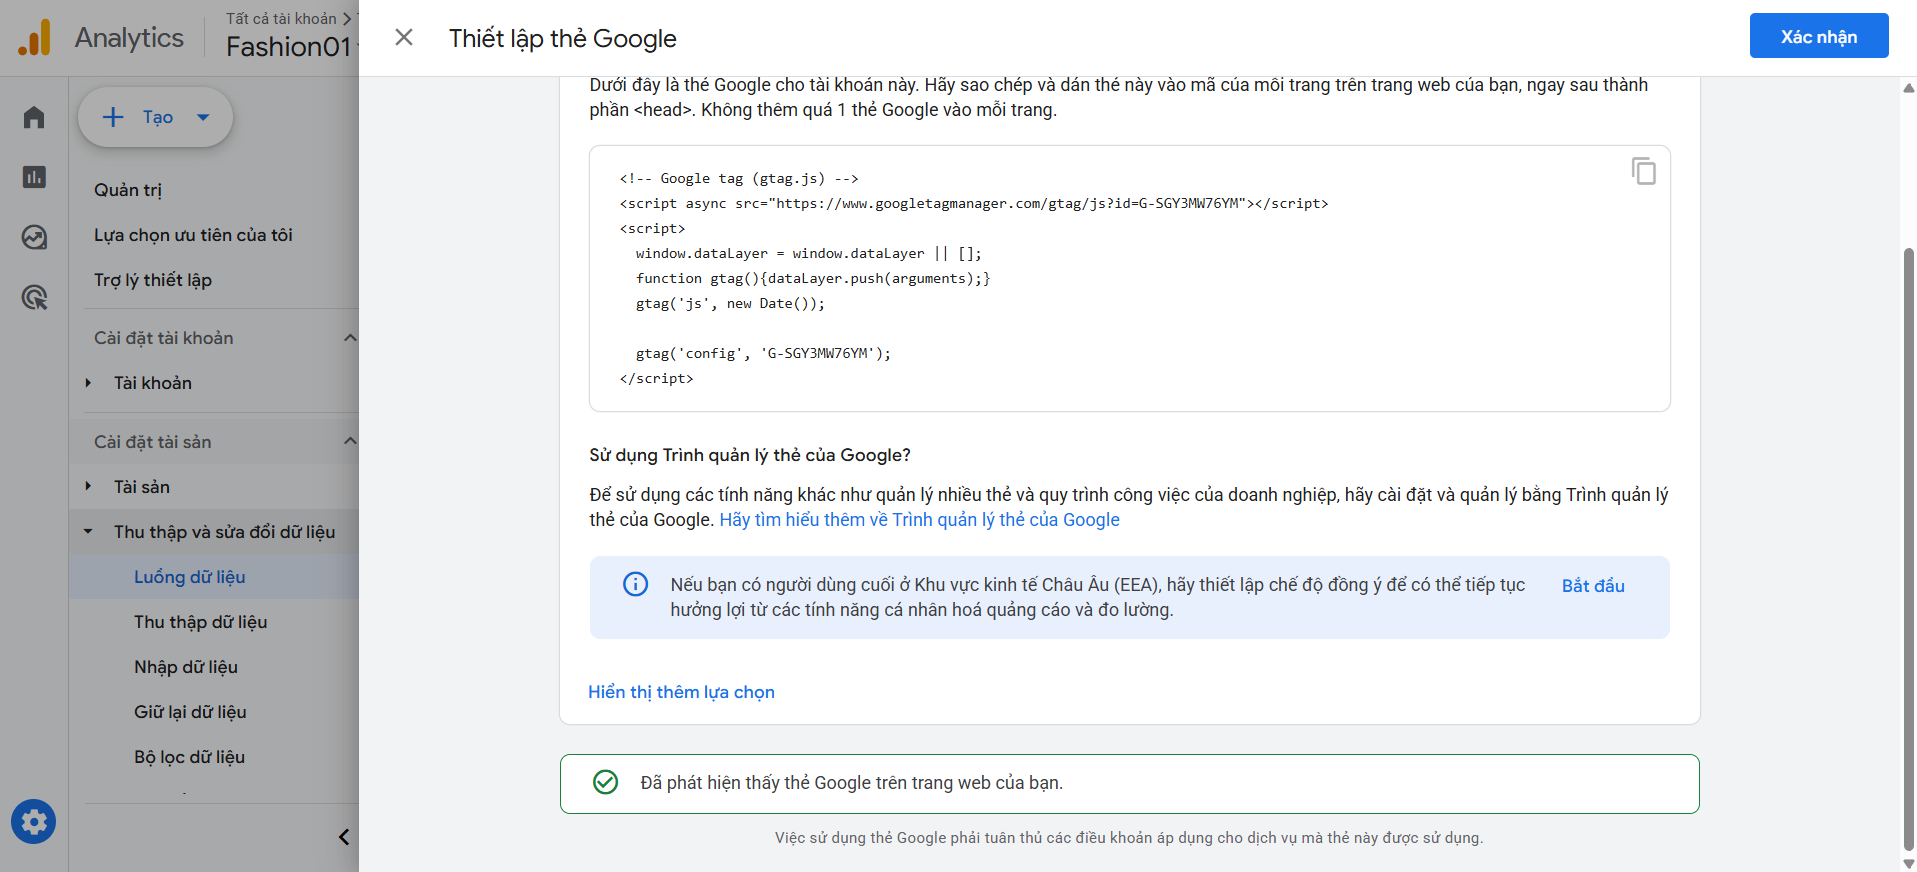Click the Xác nhận button
Image resolution: width=1917 pixels, height=872 pixels.
point(1817,37)
